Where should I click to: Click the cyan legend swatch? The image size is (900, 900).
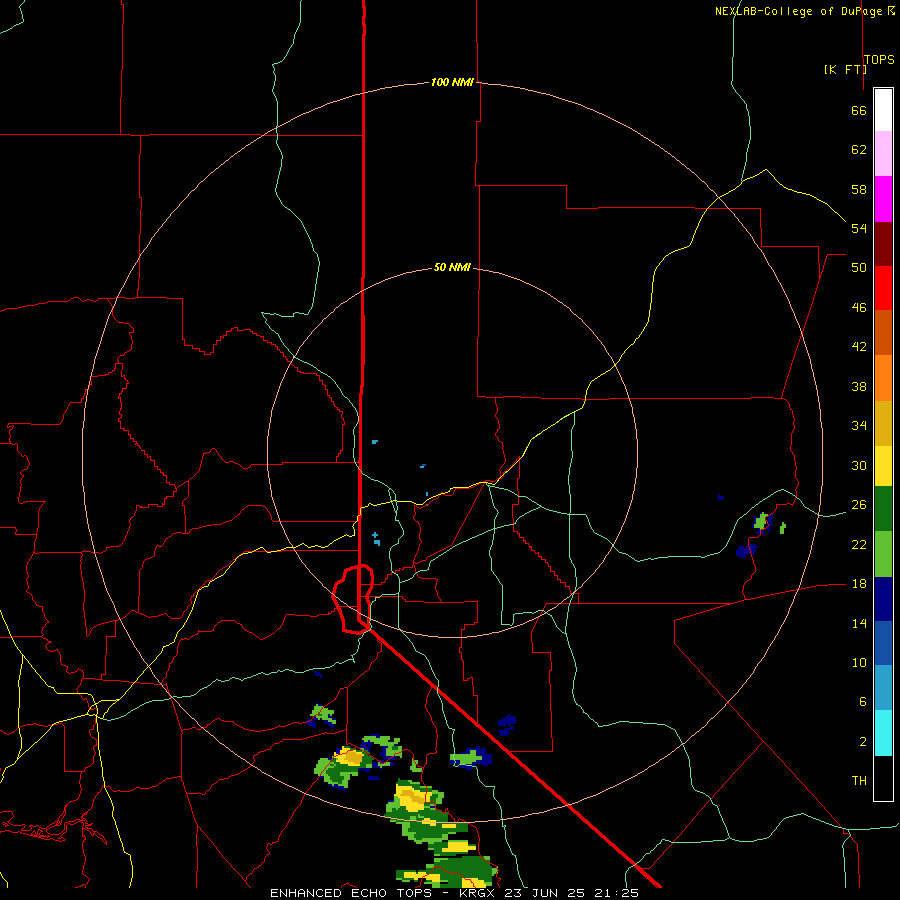tap(883, 733)
